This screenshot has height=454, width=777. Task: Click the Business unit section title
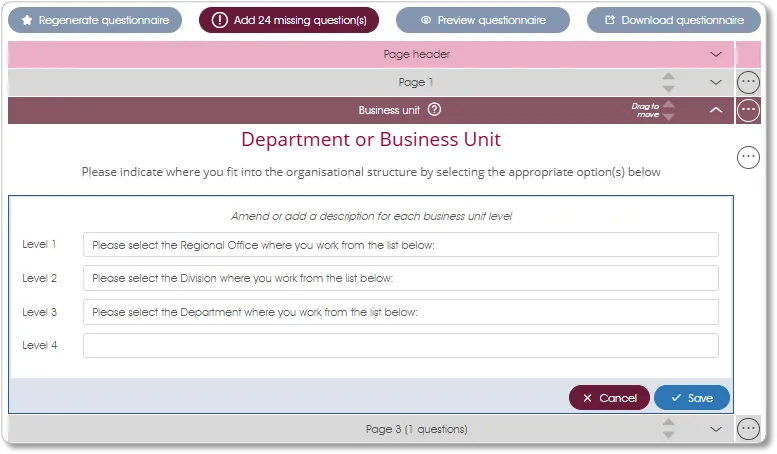point(389,110)
